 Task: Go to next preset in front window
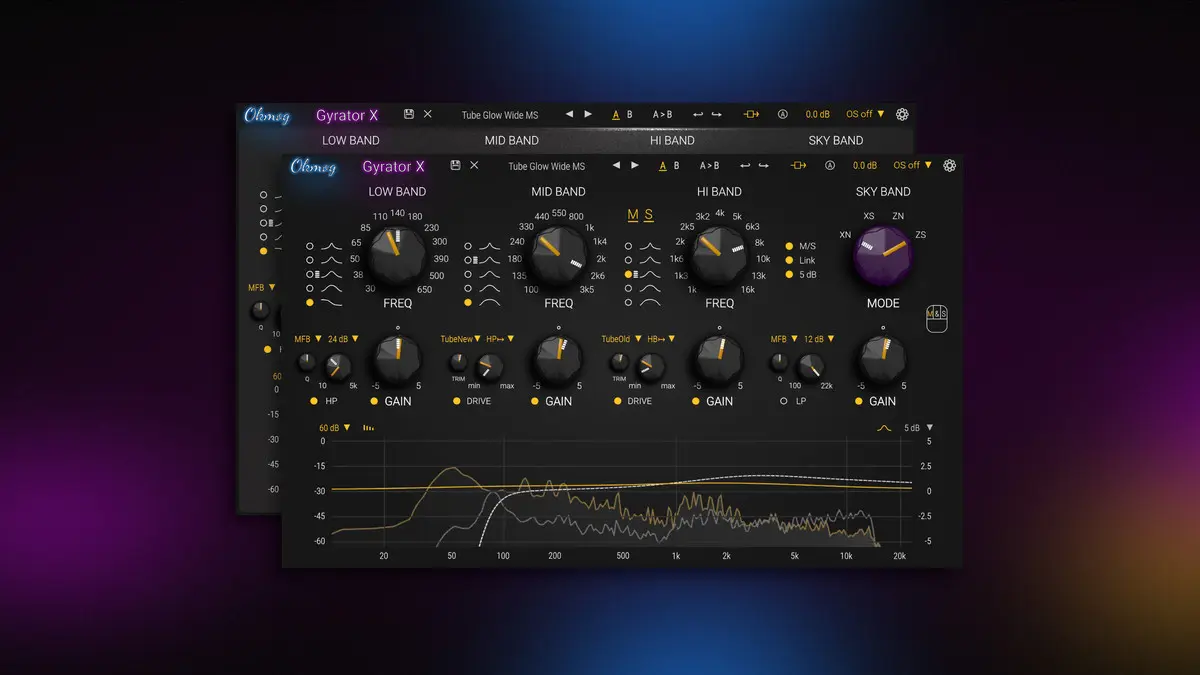coord(635,165)
